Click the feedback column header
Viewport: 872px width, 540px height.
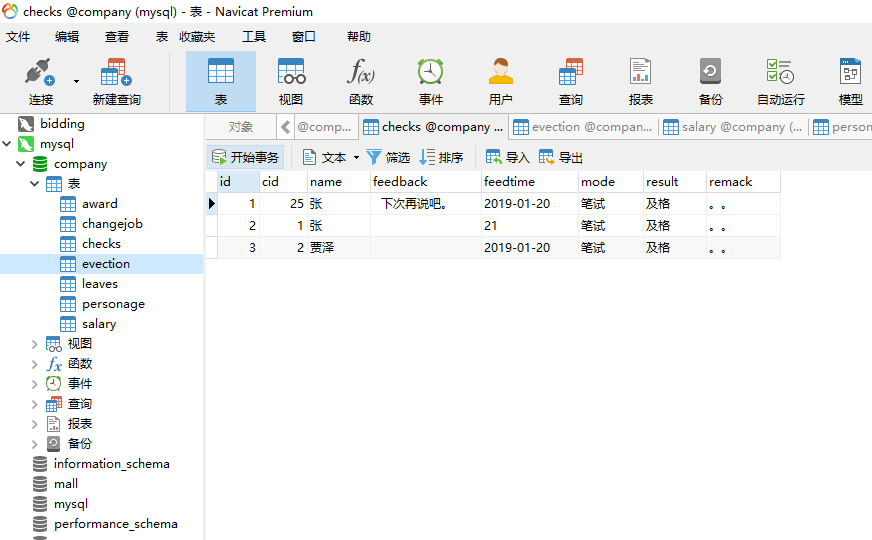point(425,182)
